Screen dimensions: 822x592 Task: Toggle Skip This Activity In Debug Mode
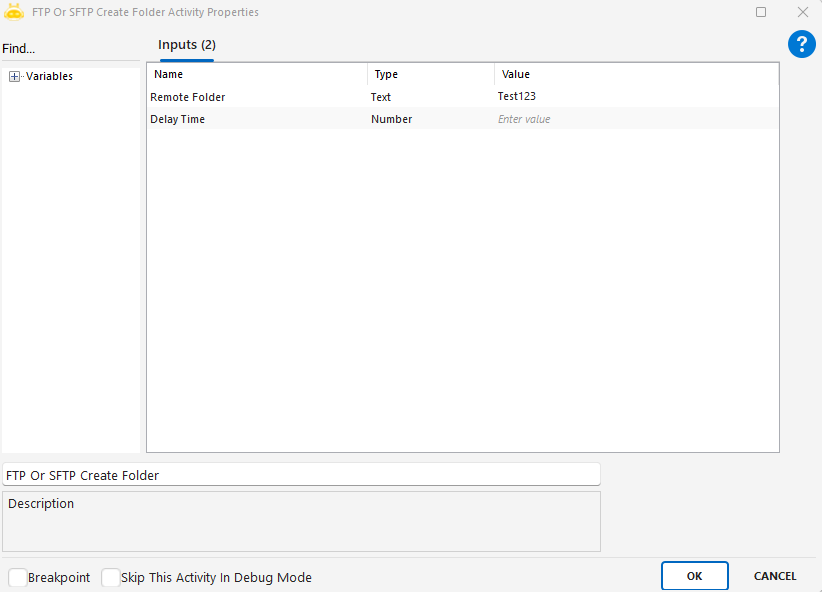tap(111, 578)
